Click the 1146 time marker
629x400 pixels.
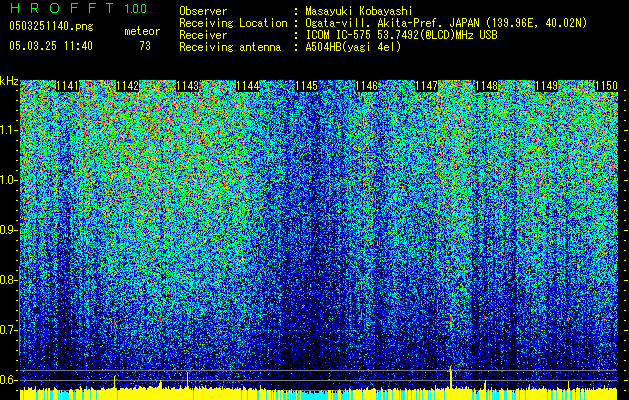(367, 86)
